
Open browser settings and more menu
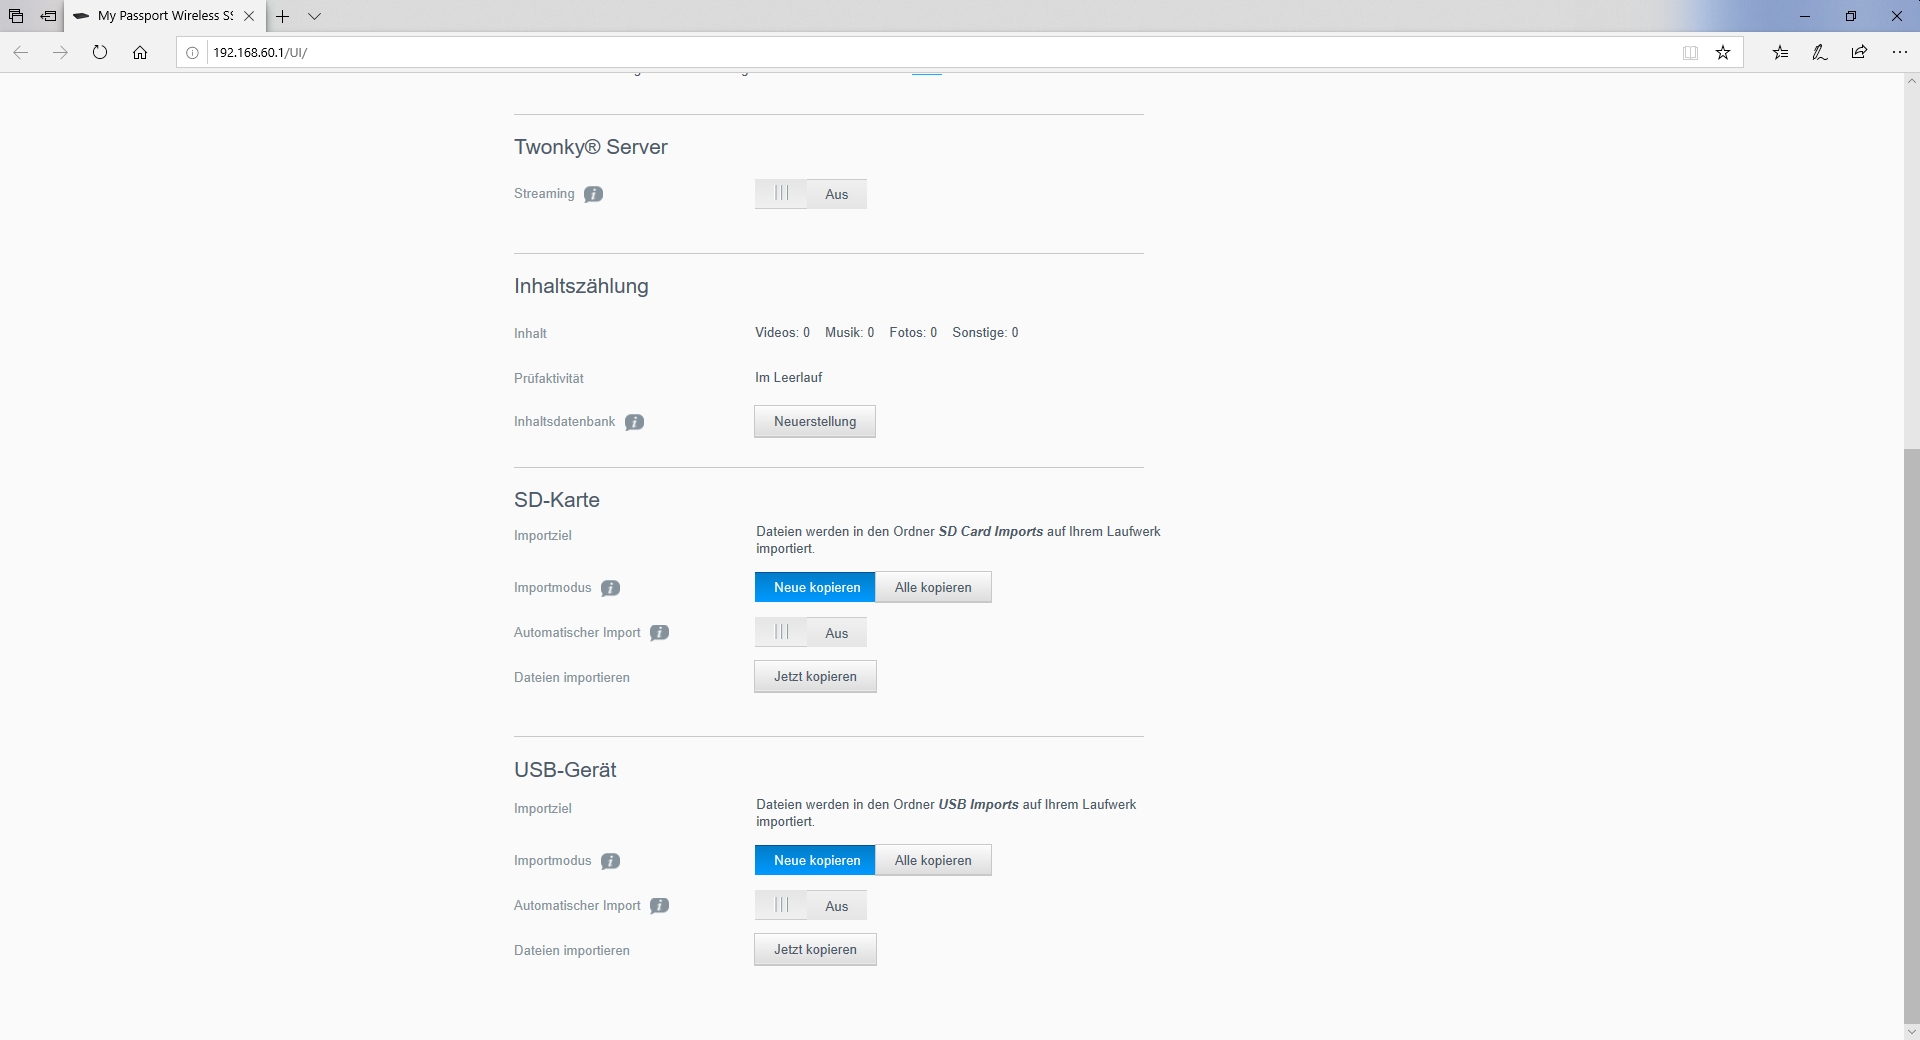1900,53
